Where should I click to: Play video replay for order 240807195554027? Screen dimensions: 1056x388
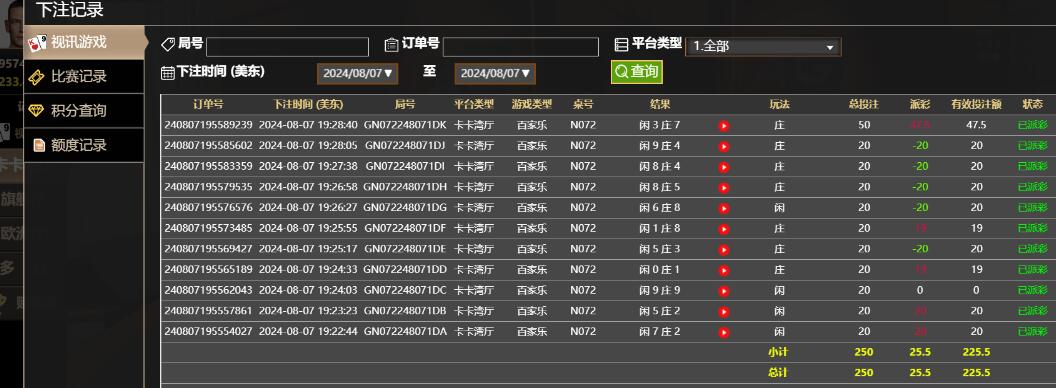pyautogui.click(x=724, y=332)
